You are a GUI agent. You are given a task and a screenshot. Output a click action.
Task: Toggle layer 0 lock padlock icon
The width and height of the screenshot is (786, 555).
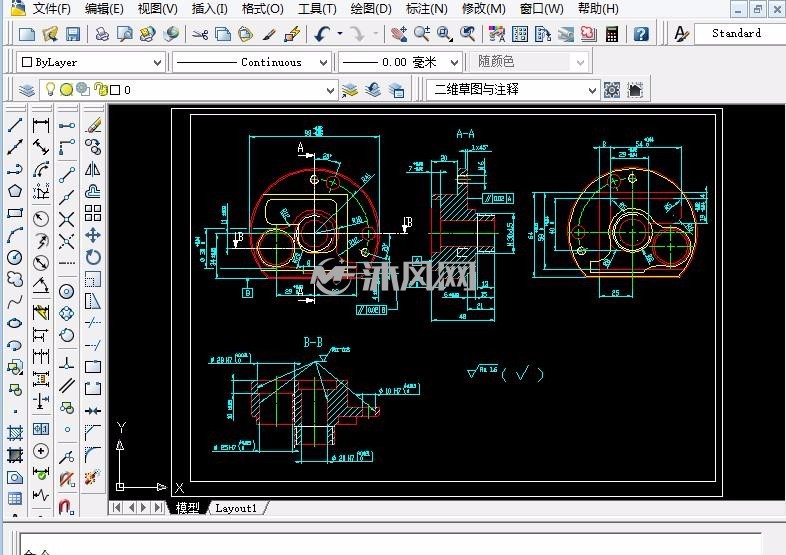[x=101, y=90]
